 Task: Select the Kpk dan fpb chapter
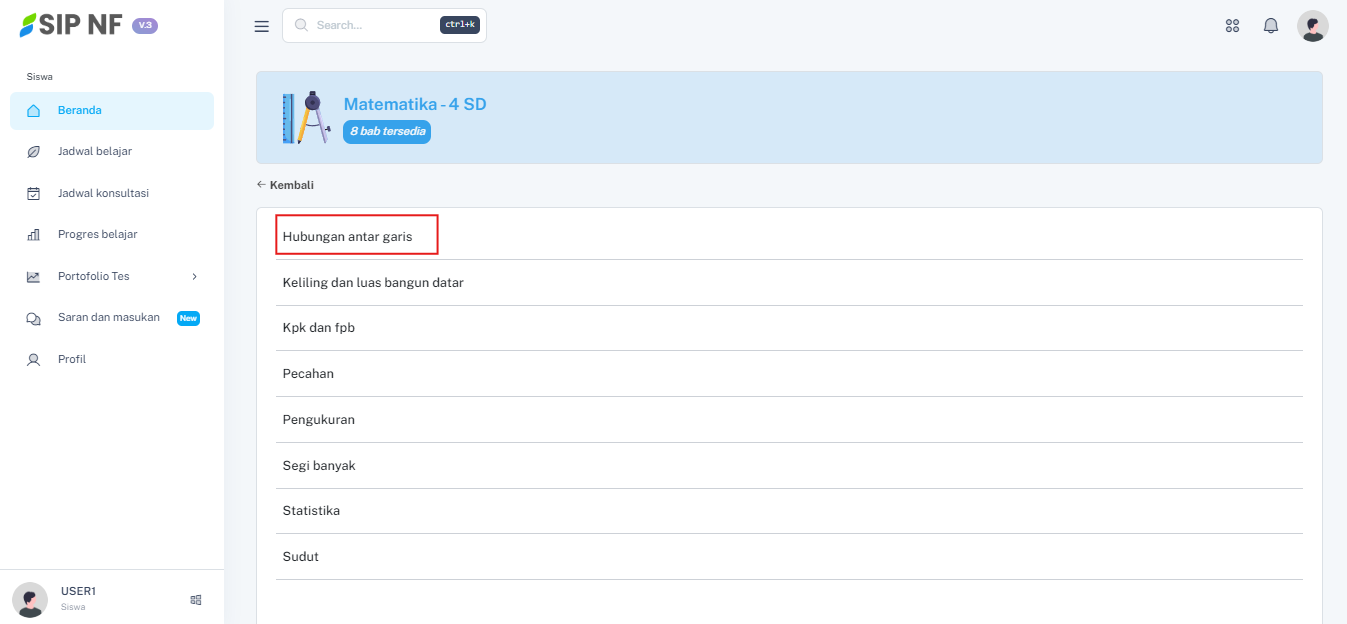coord(319,328)
